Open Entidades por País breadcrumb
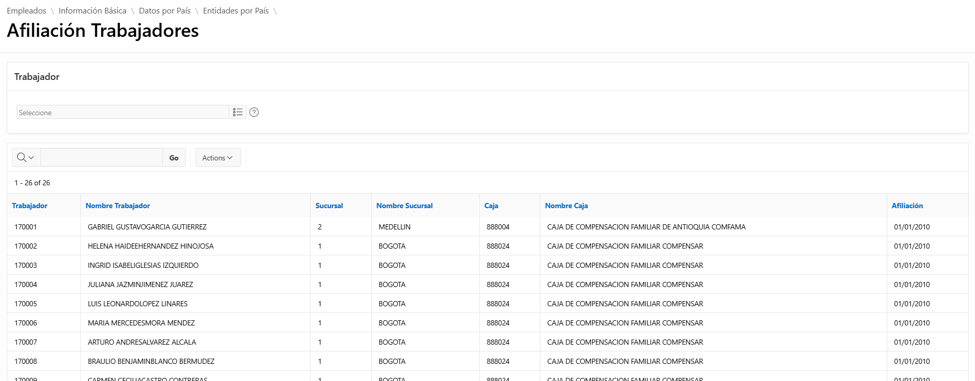The width and height of the screenshot is (975, 381). point(236,11)
